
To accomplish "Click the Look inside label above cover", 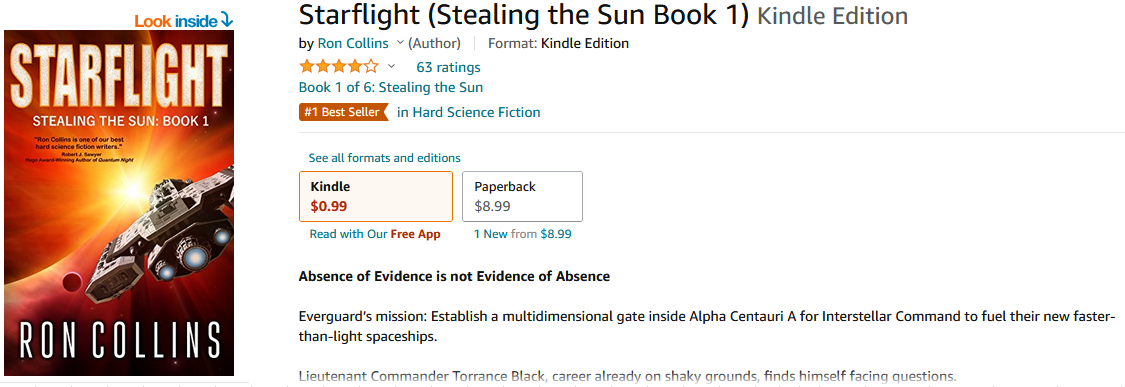I will pos(176,22).
